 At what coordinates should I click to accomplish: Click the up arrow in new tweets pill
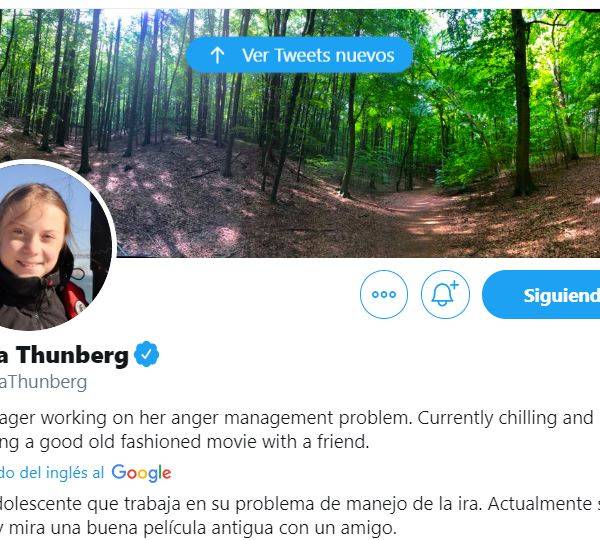(217, 55)
